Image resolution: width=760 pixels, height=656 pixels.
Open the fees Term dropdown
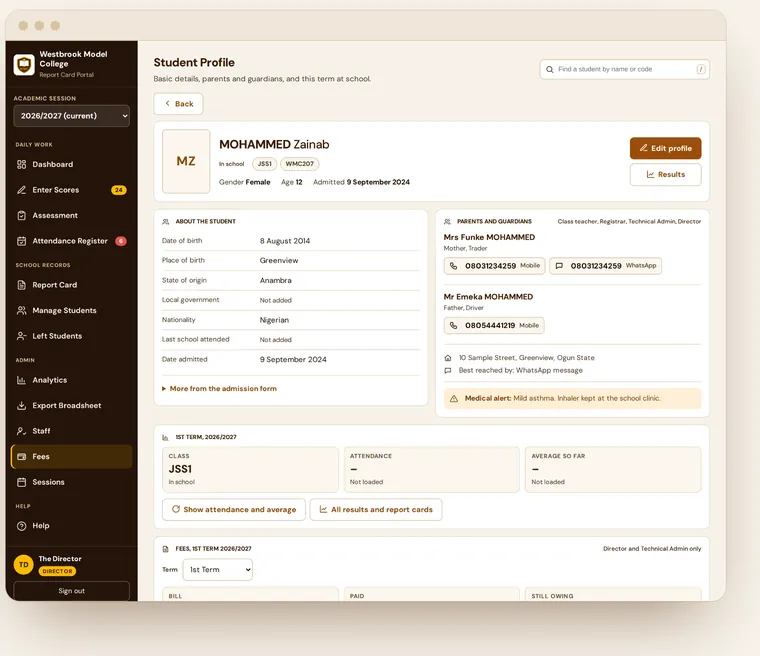218,570
